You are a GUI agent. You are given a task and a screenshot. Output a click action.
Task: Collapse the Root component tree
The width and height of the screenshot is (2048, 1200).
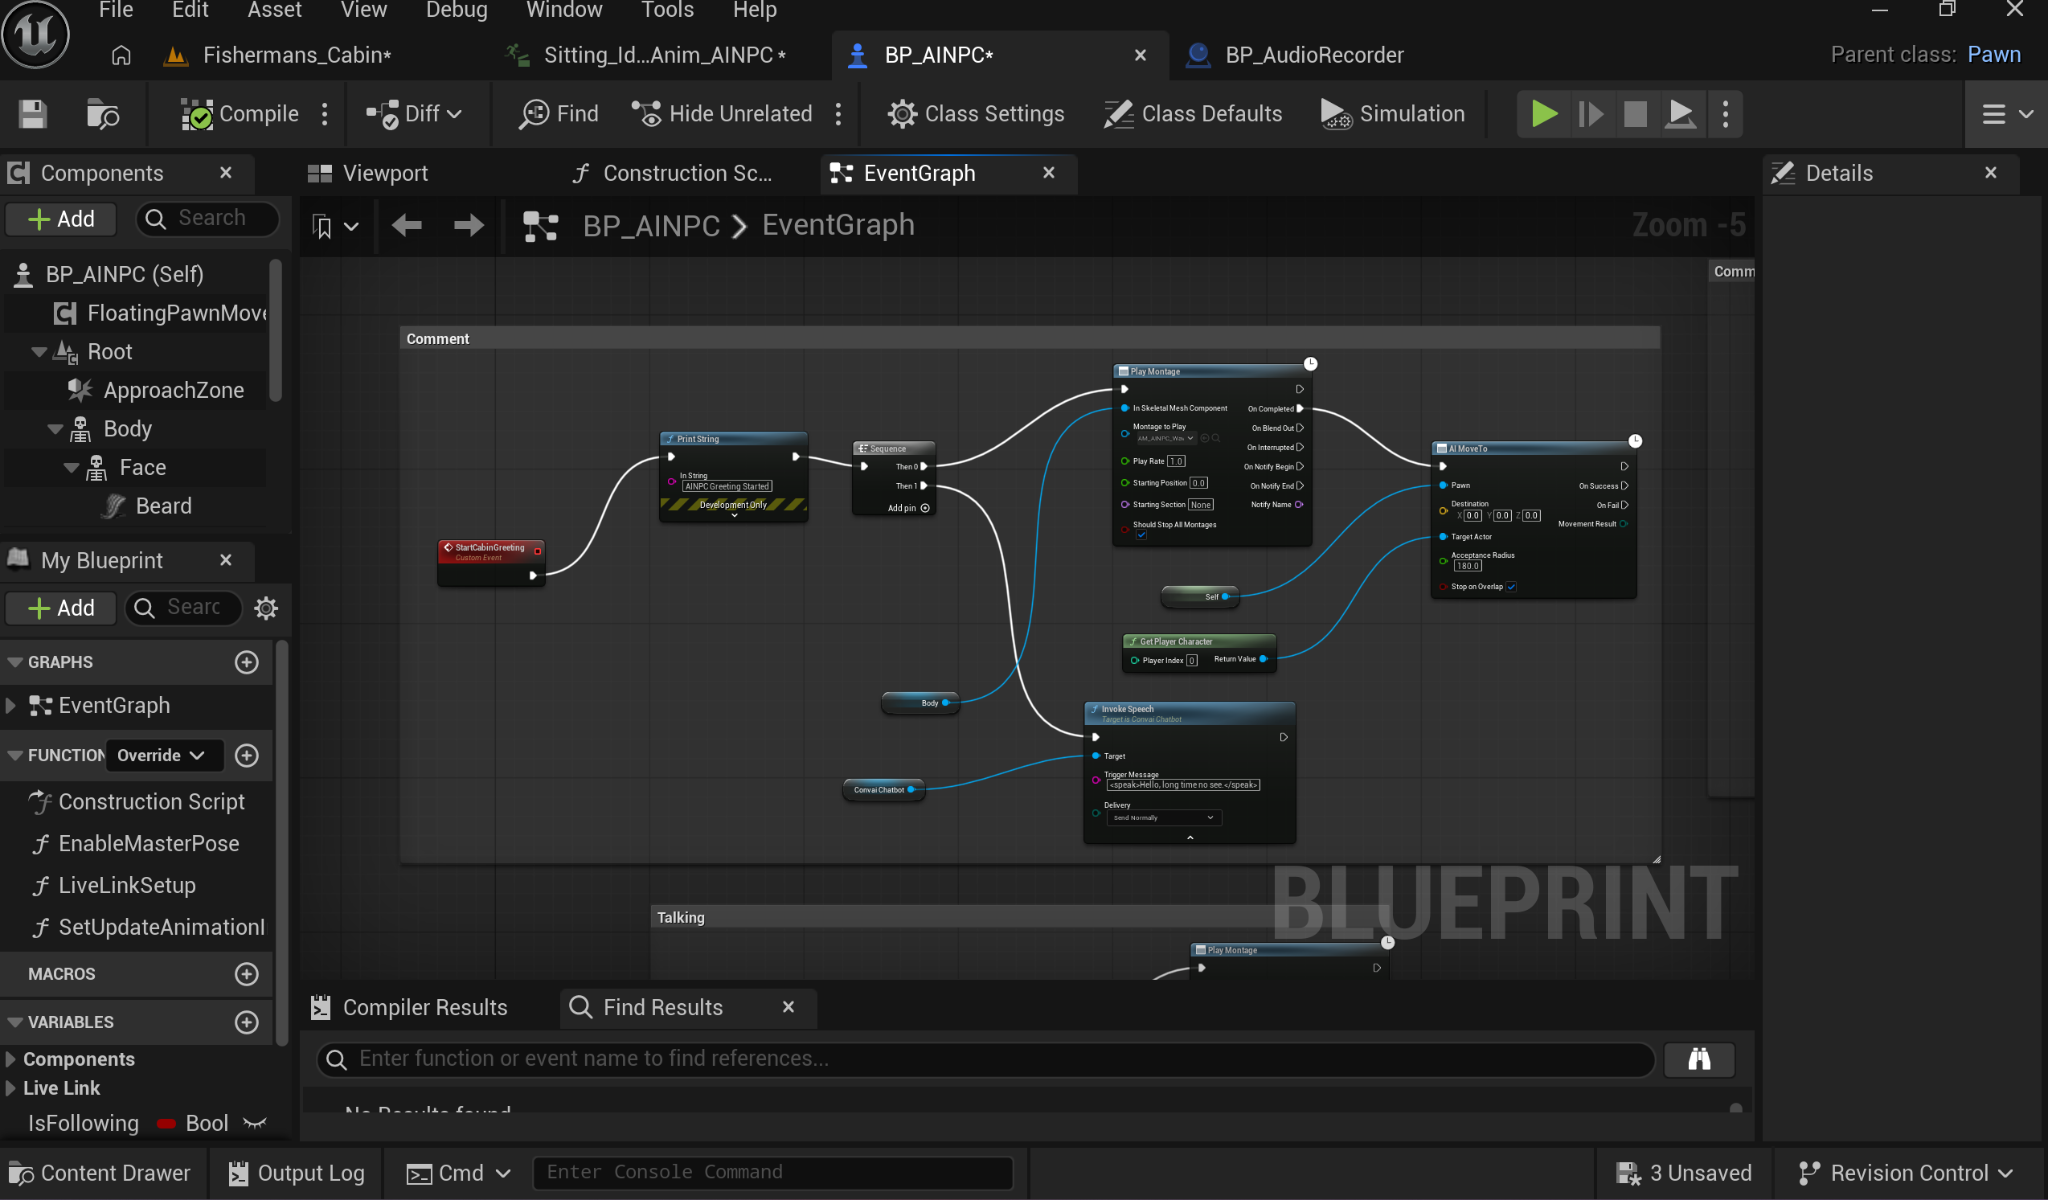click(x=39, y=352)
